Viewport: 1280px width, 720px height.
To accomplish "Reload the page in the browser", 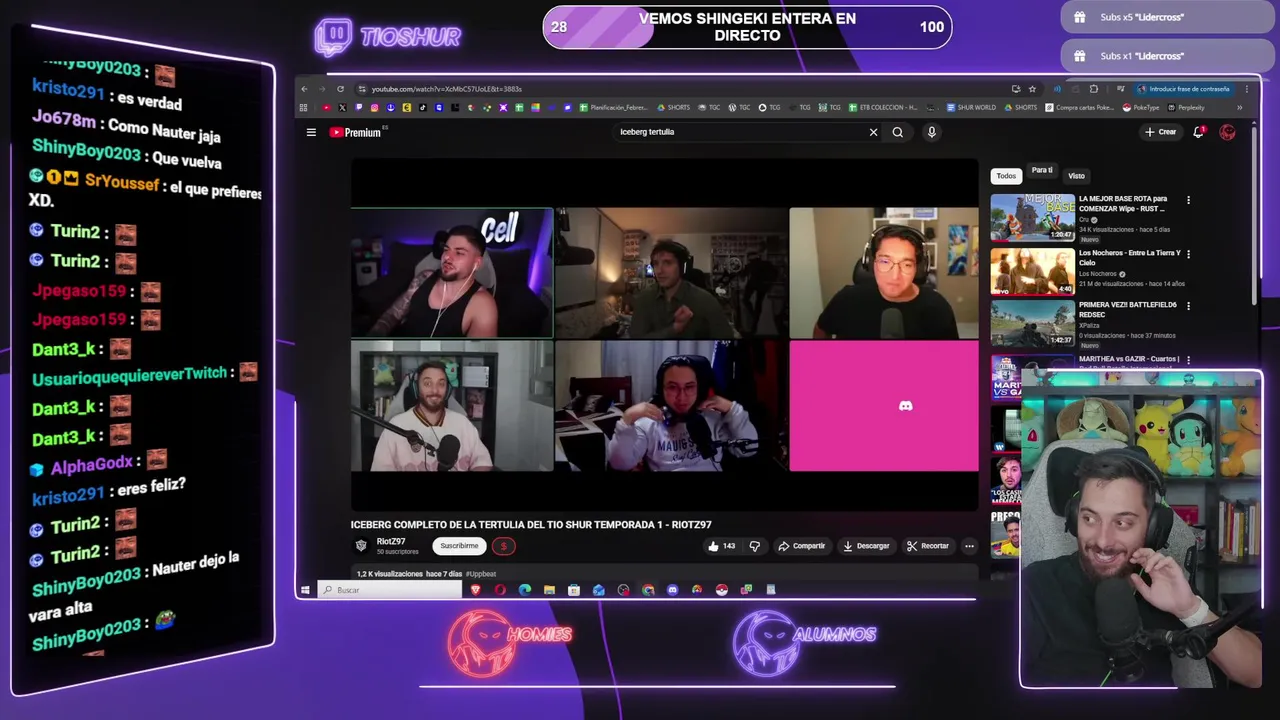I will [340, 89].
